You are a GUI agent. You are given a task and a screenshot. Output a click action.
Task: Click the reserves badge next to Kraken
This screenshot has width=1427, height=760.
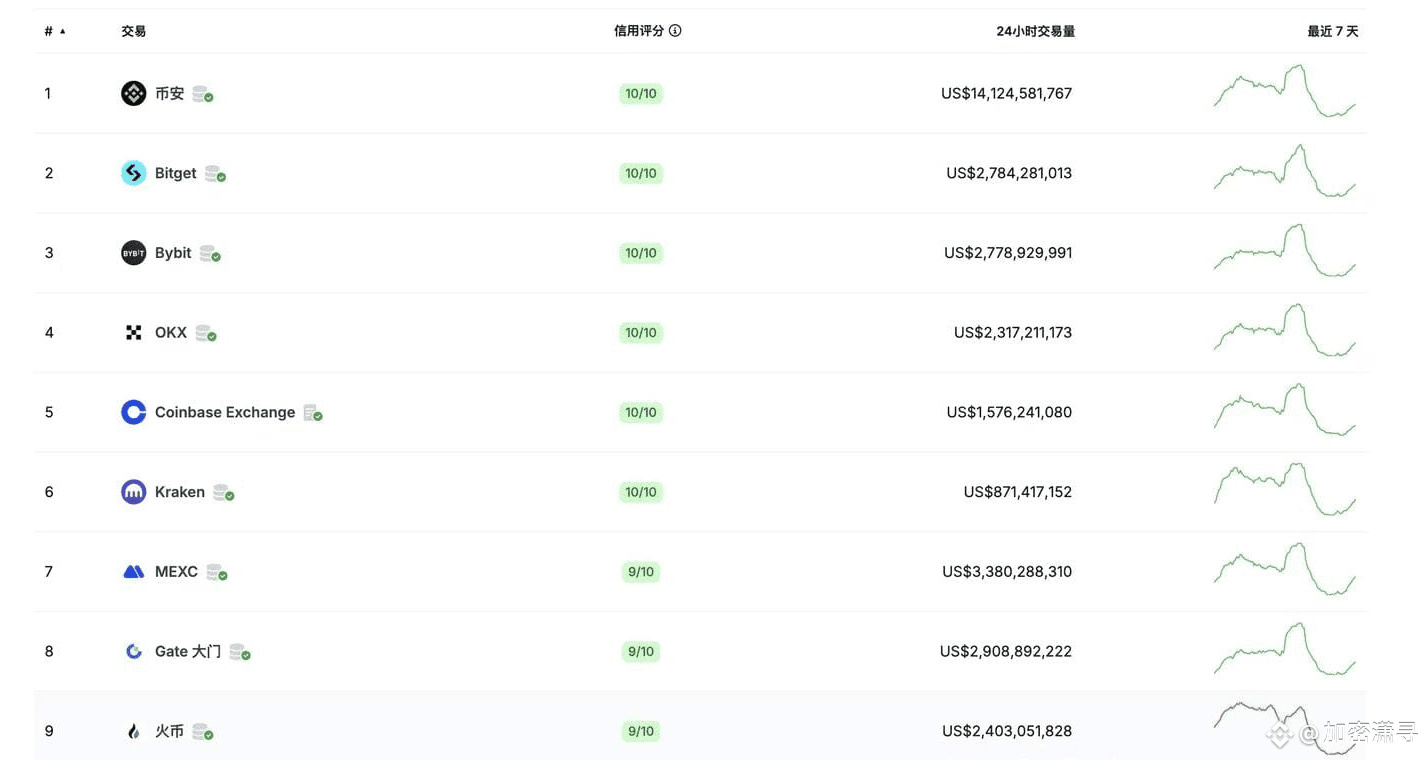click(223, 493)
